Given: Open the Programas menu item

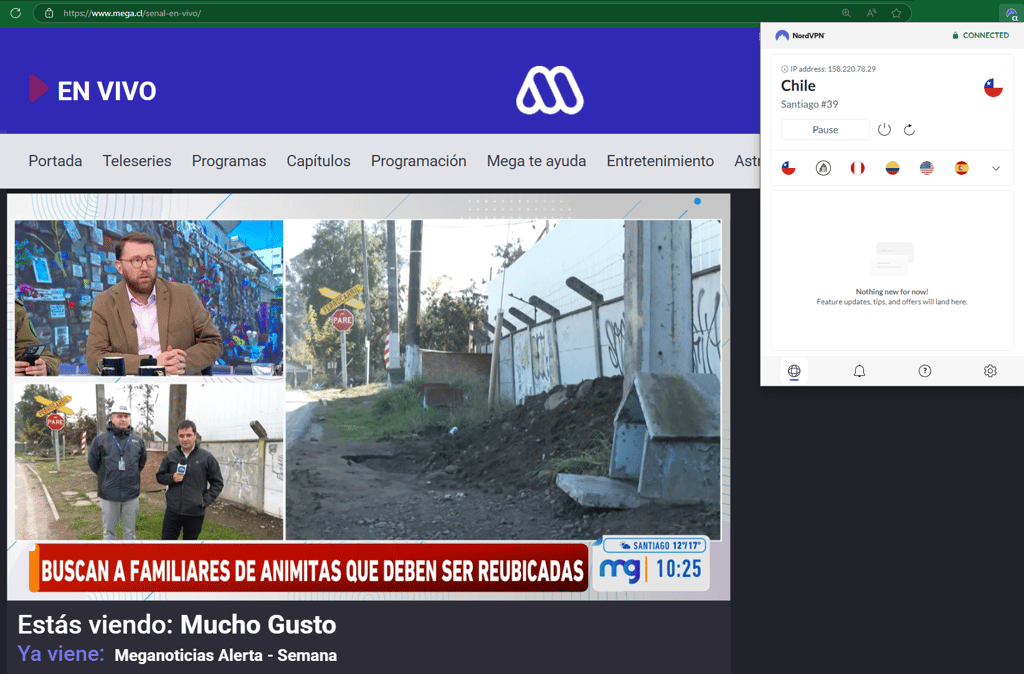Looking at the screenshot, I should point(229,161).
